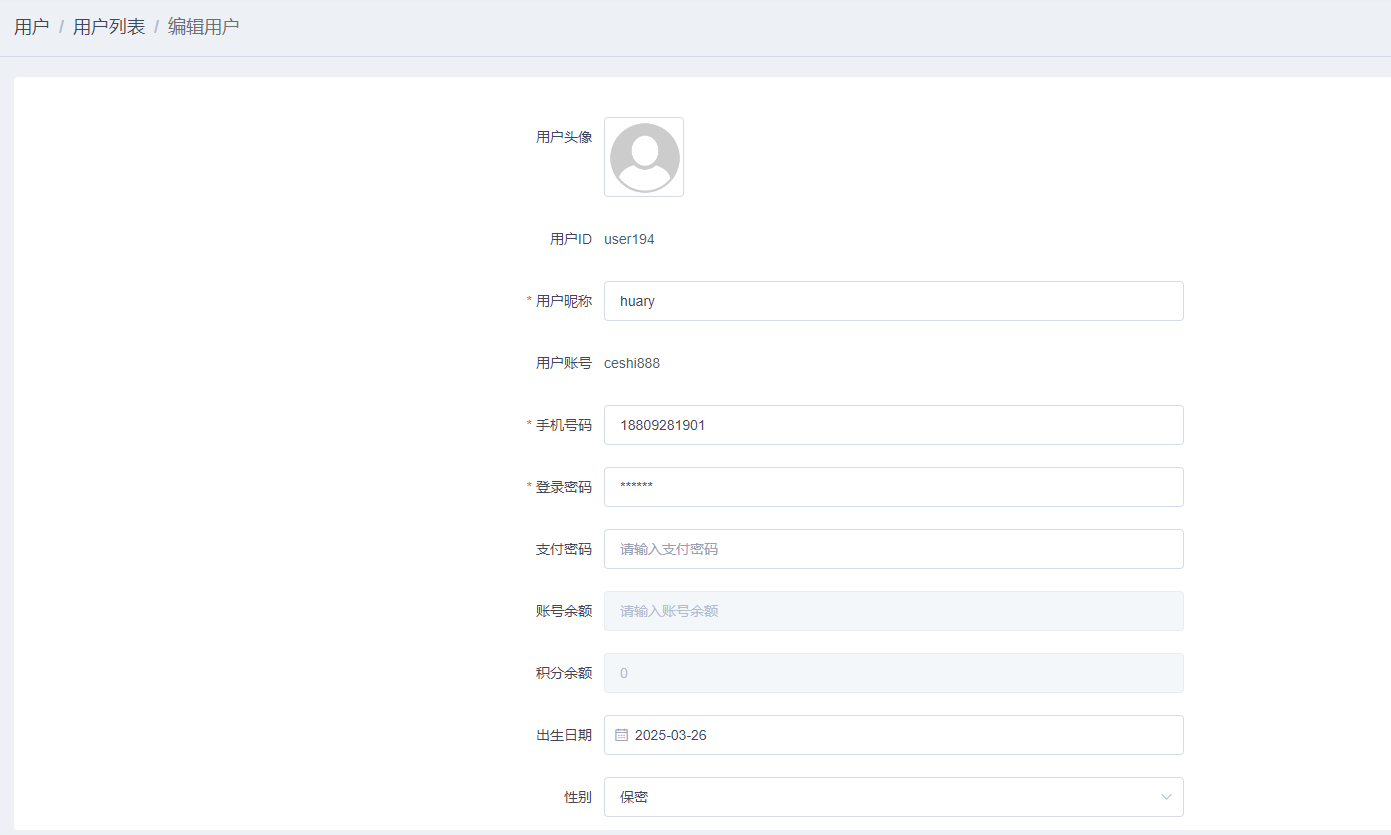
Task: Click the disabled 积分余额 field
Action: (x=893, y=673)
